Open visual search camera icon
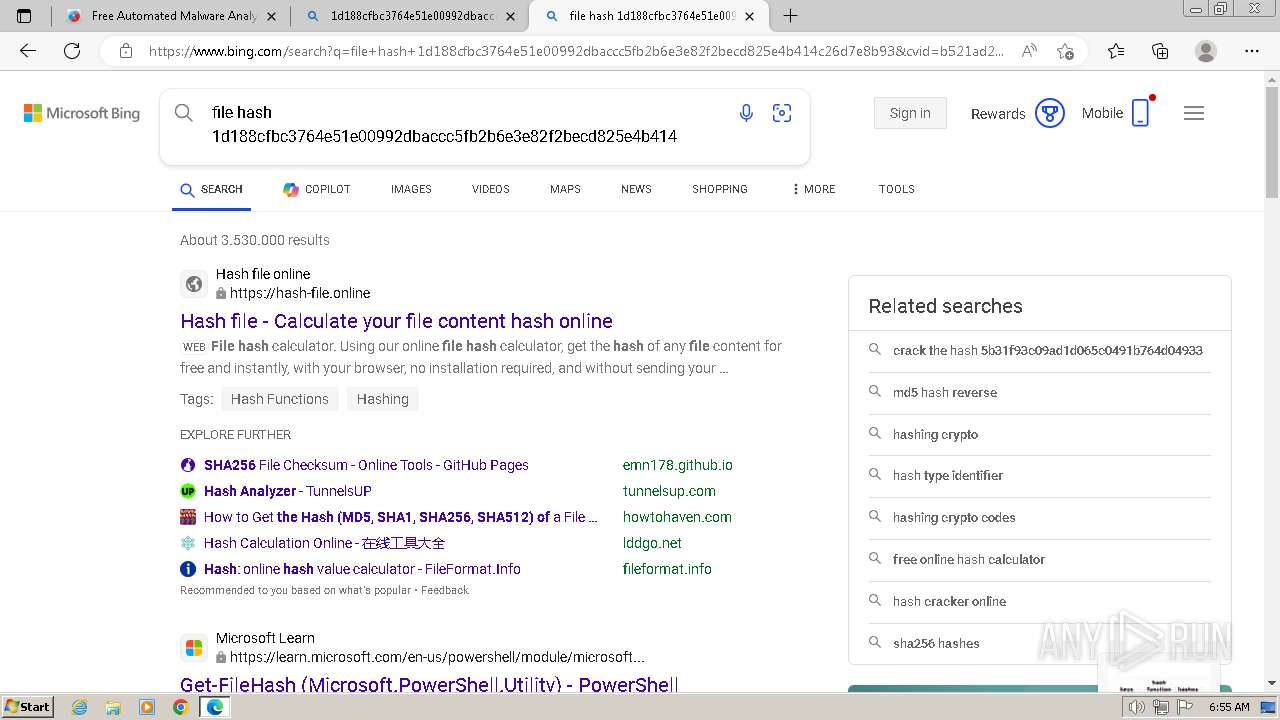 click(782, 113)
